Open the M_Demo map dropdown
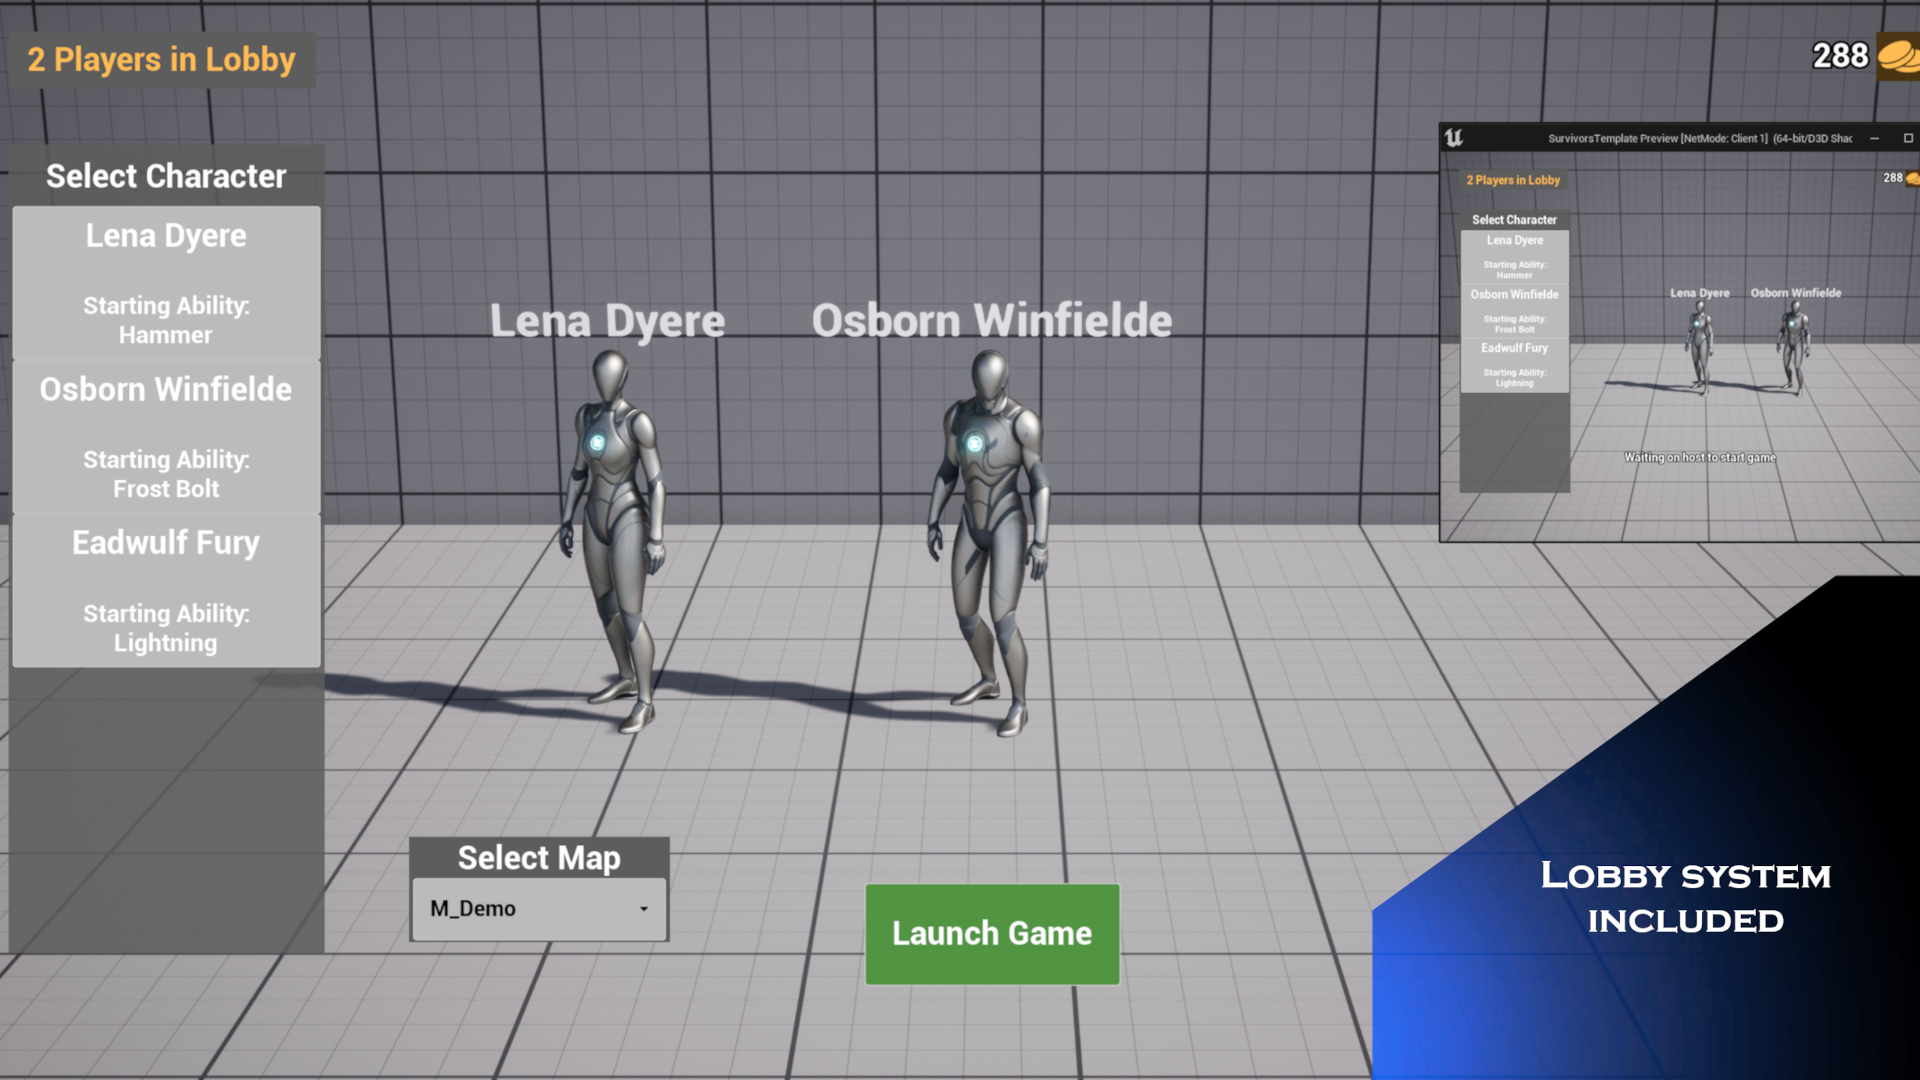The height and width of the screenshot is (1080, 1920). pos(538,909)
